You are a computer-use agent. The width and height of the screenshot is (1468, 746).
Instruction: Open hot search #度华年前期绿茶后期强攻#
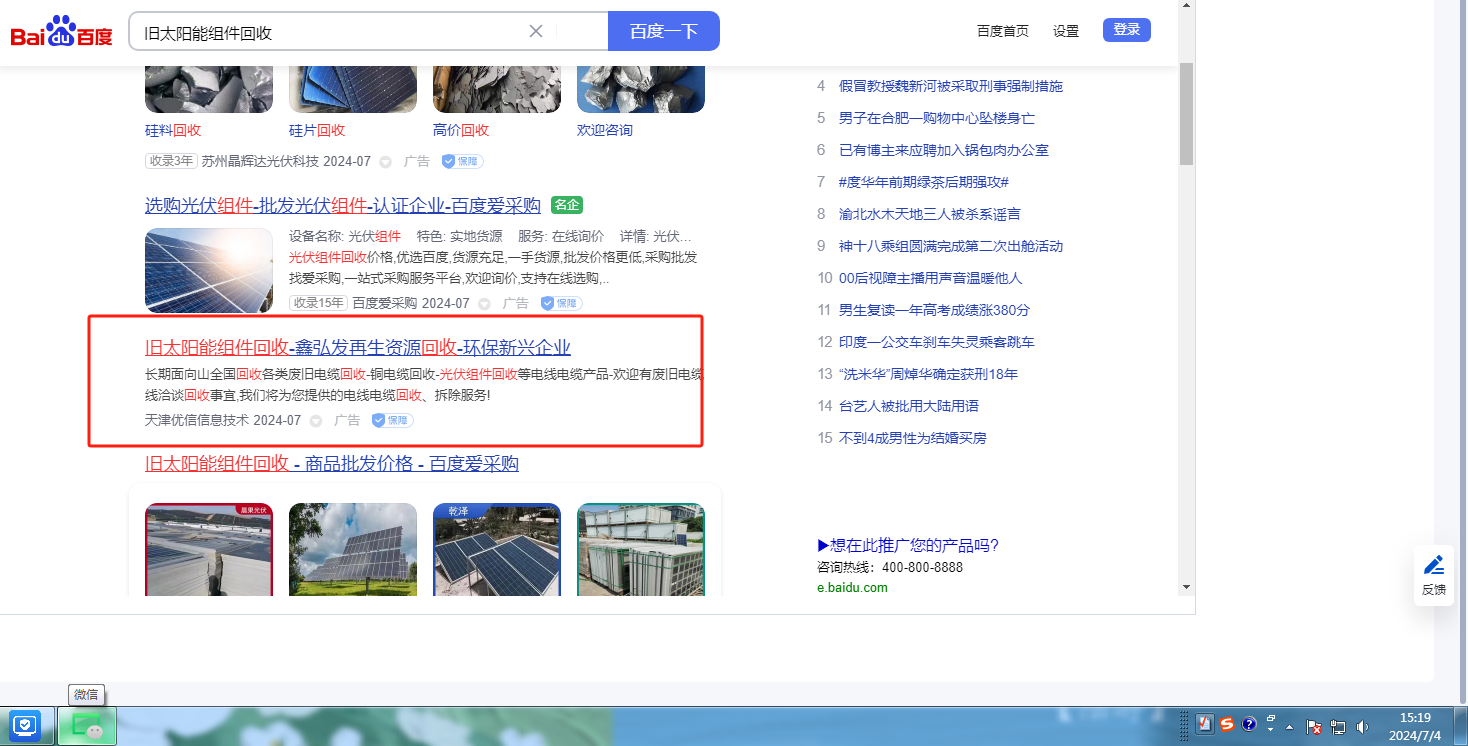(x=924, y=182)
